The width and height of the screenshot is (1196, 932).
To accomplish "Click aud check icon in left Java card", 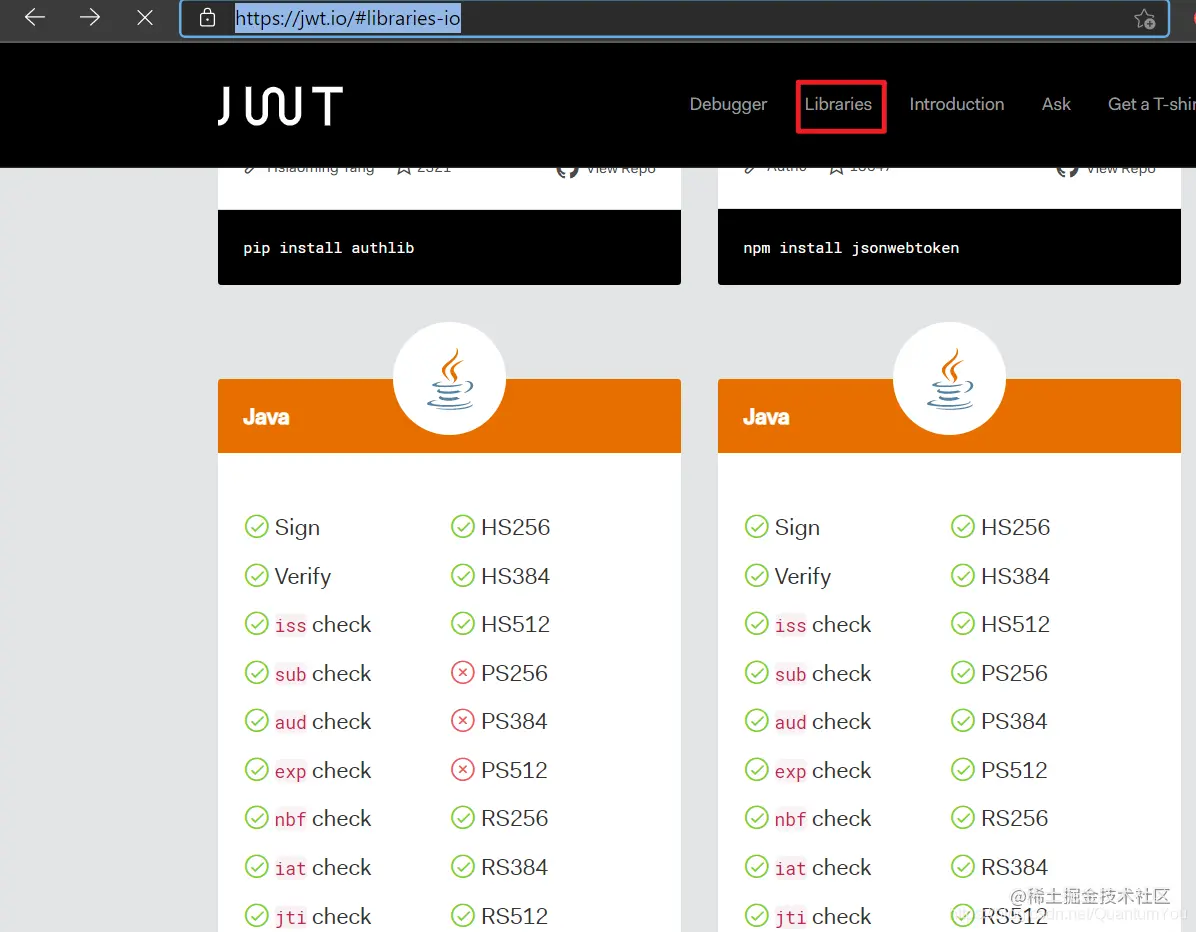I will 256,721.
